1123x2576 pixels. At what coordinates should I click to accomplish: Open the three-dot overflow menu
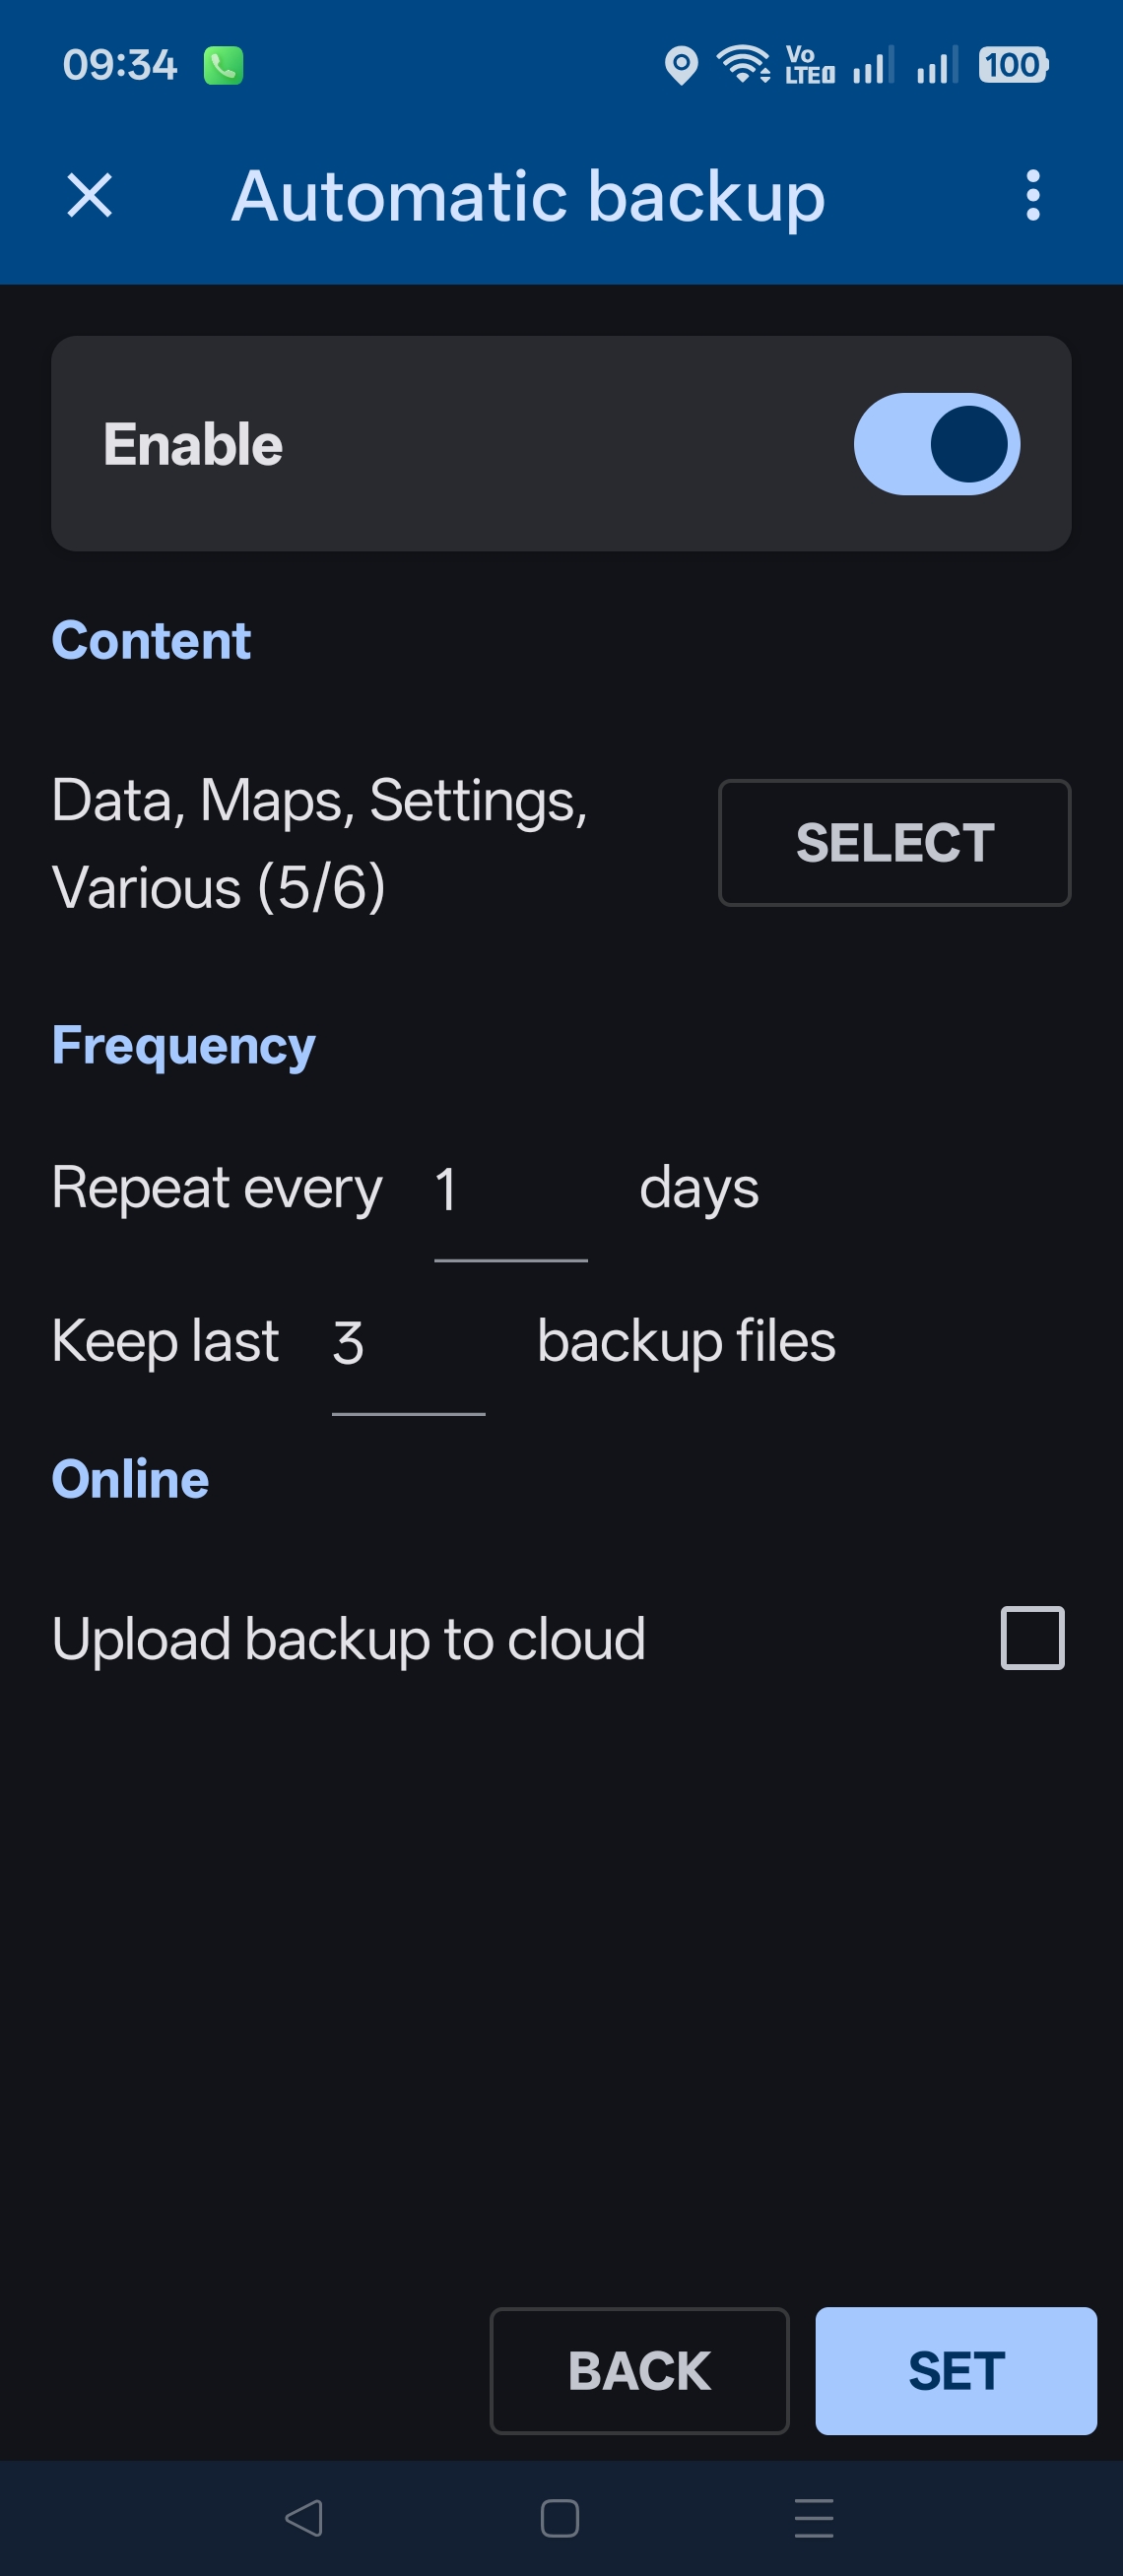[x=1033, y=195]
